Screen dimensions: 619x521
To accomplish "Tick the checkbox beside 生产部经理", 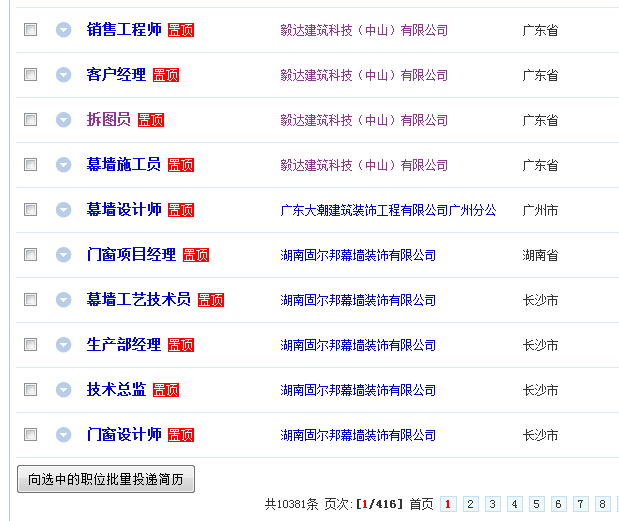I will 31,345.
